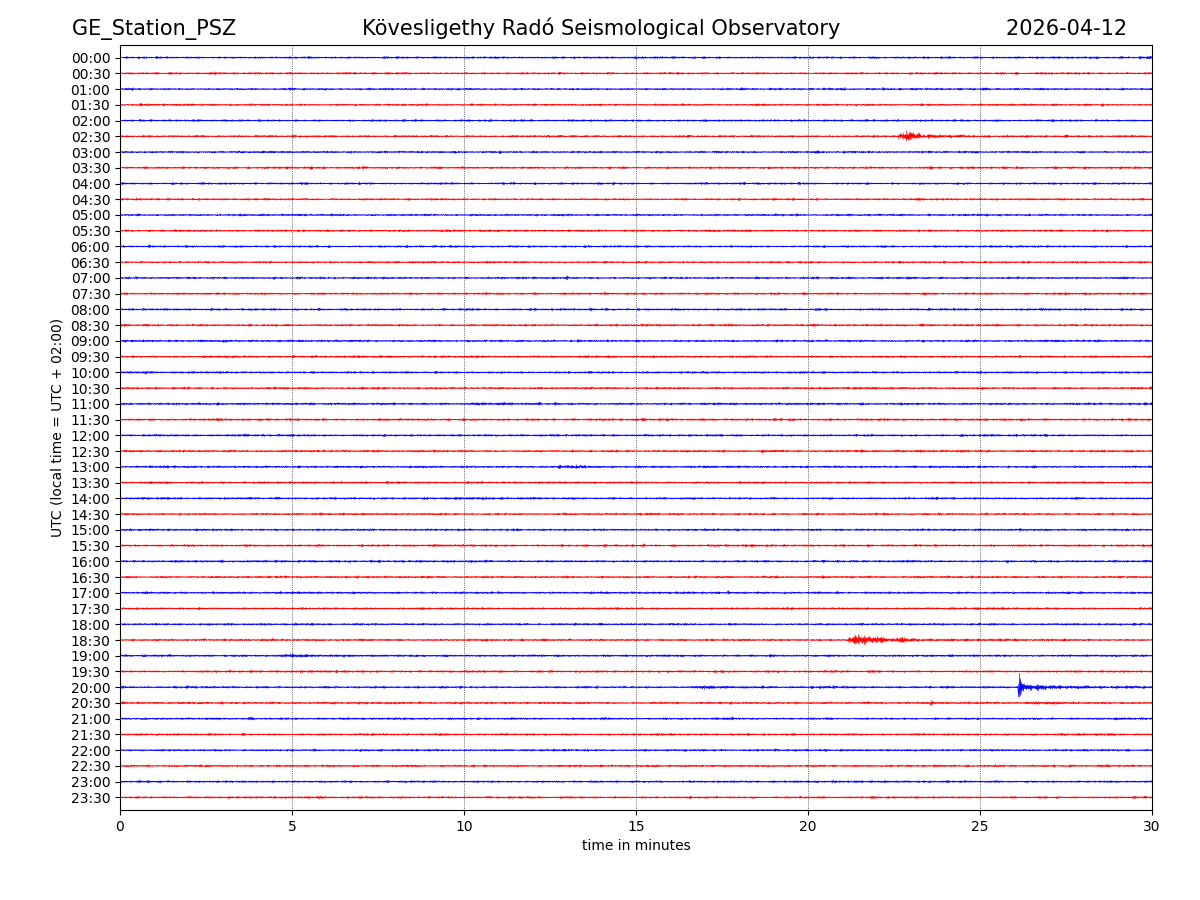Click the 2026-04-12 date label
1200x900 pixels.
[1066, 28]
